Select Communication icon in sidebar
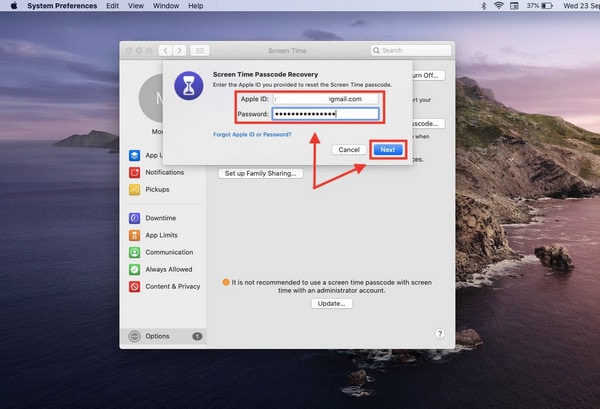This screenshot has height=409, width=600. [x=134, y=252]
